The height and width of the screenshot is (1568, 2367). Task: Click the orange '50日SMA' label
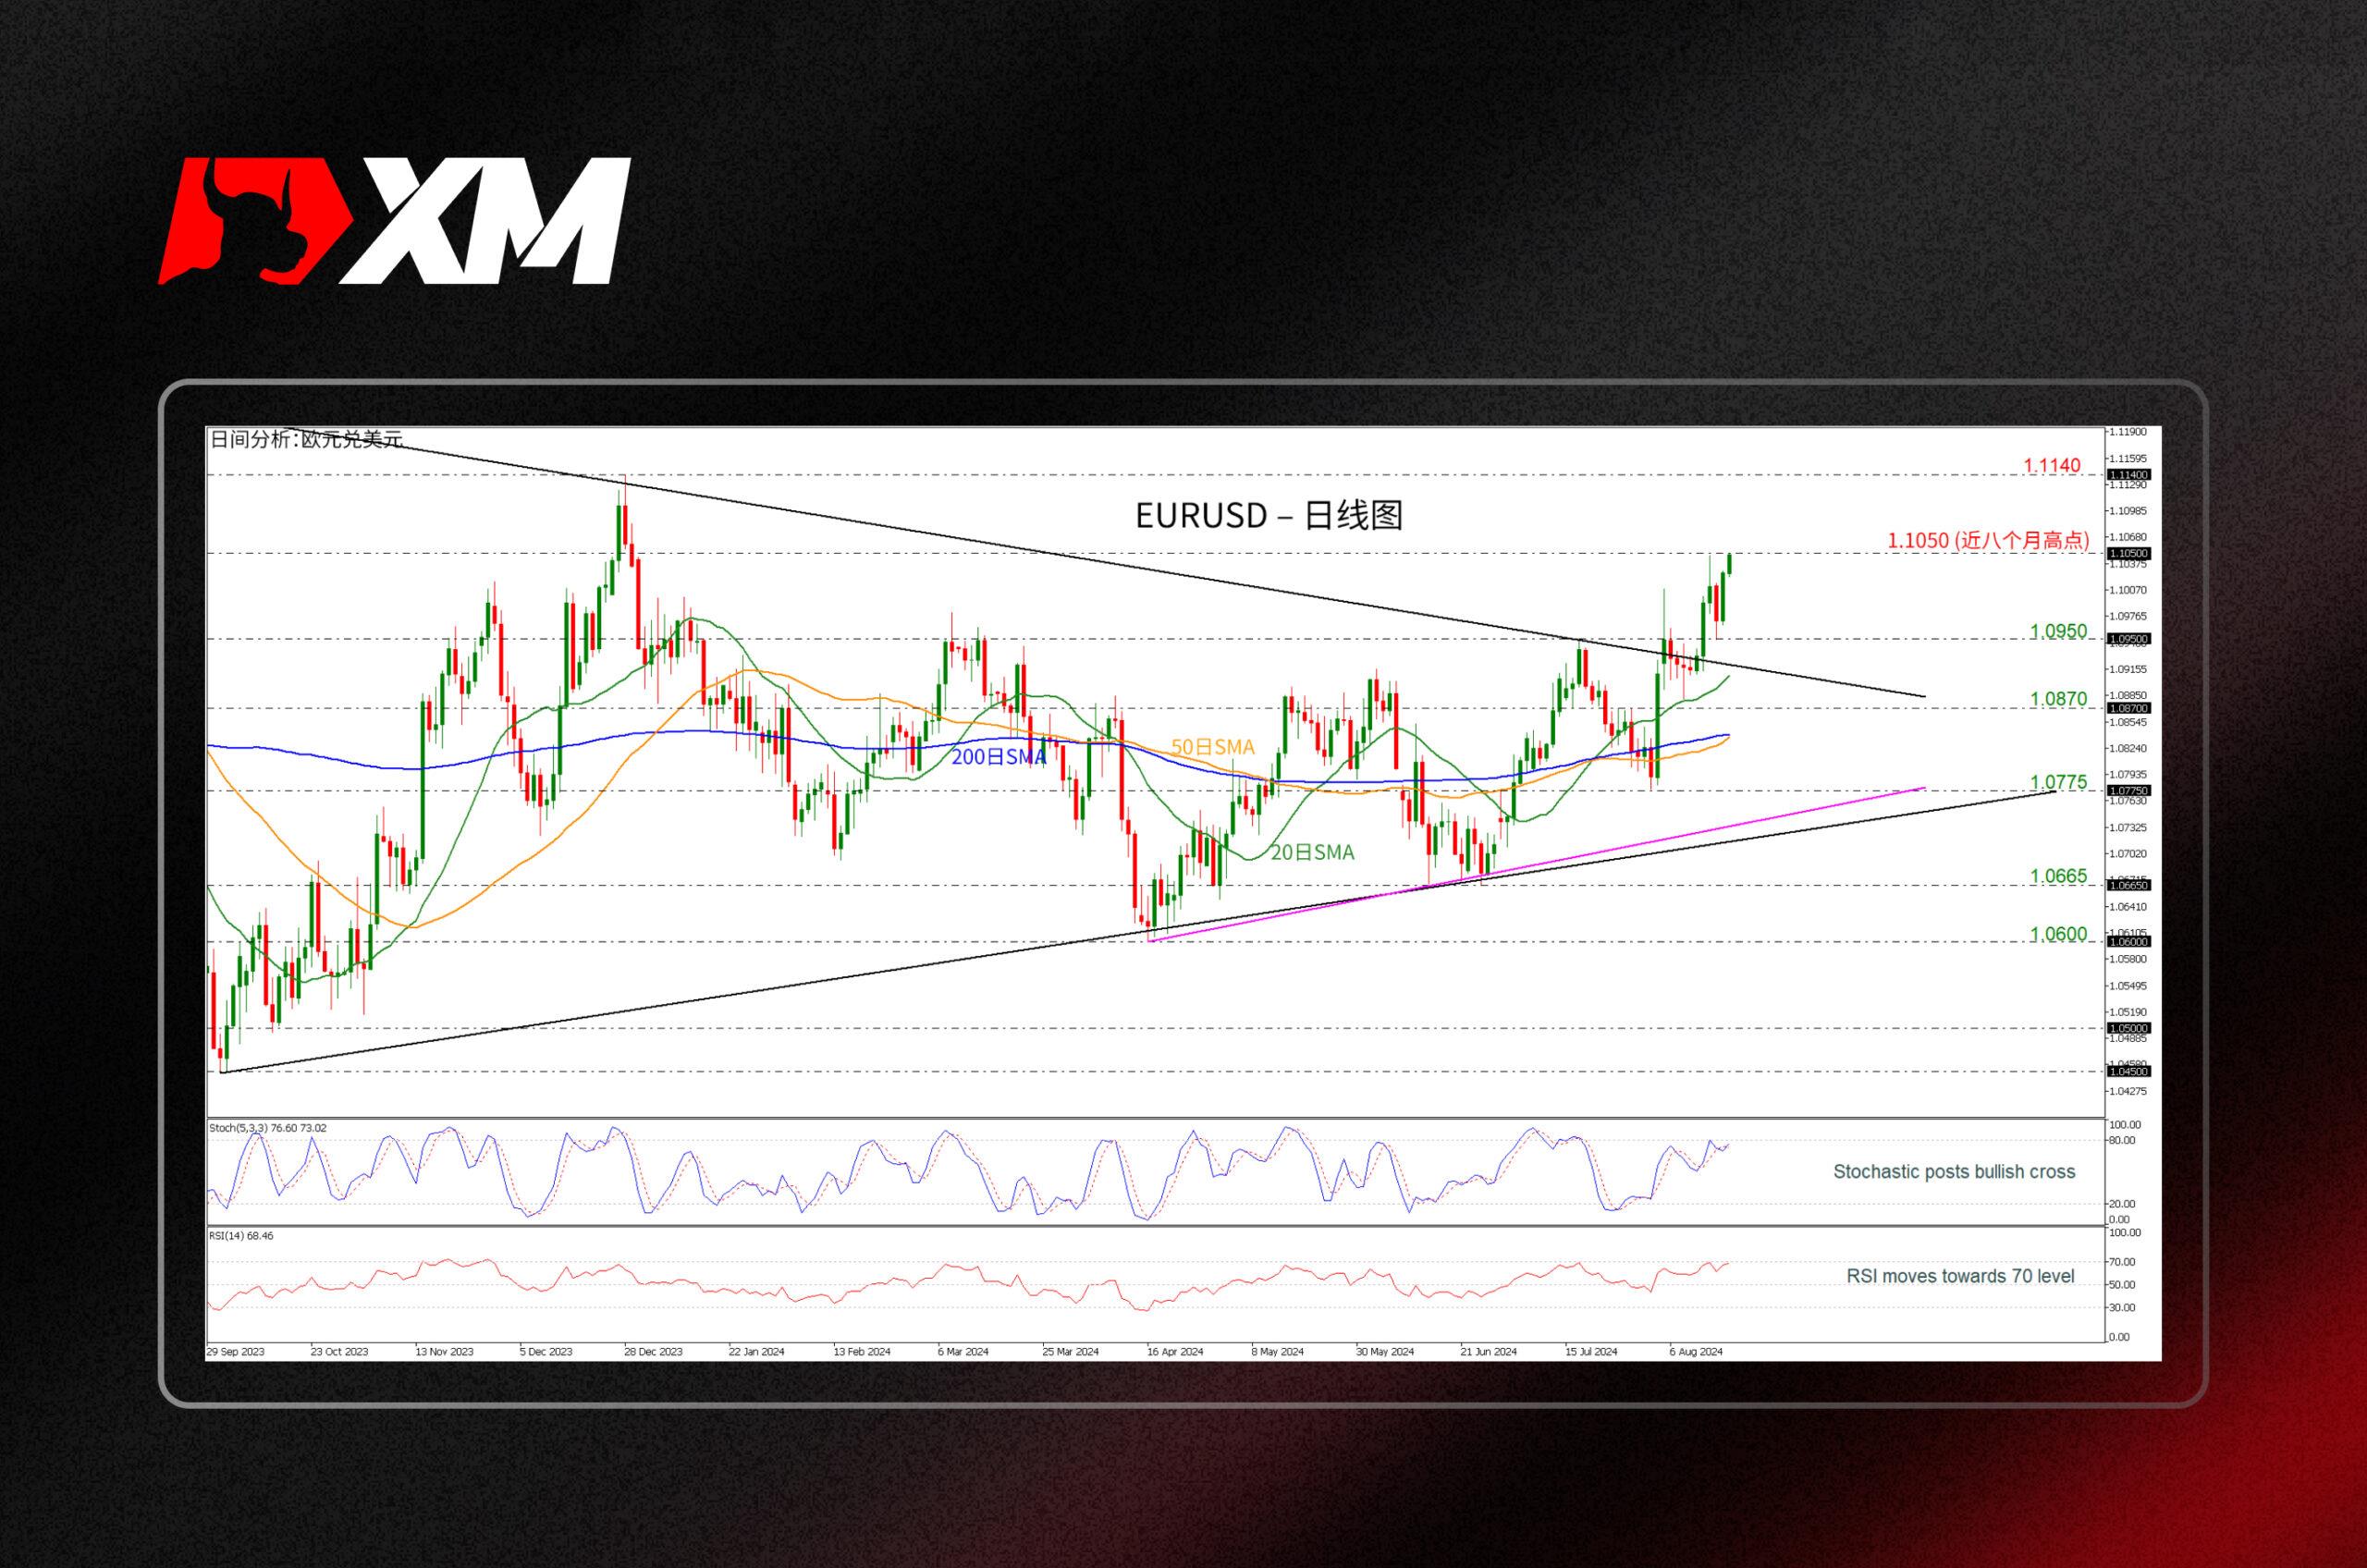point(1212,747)
